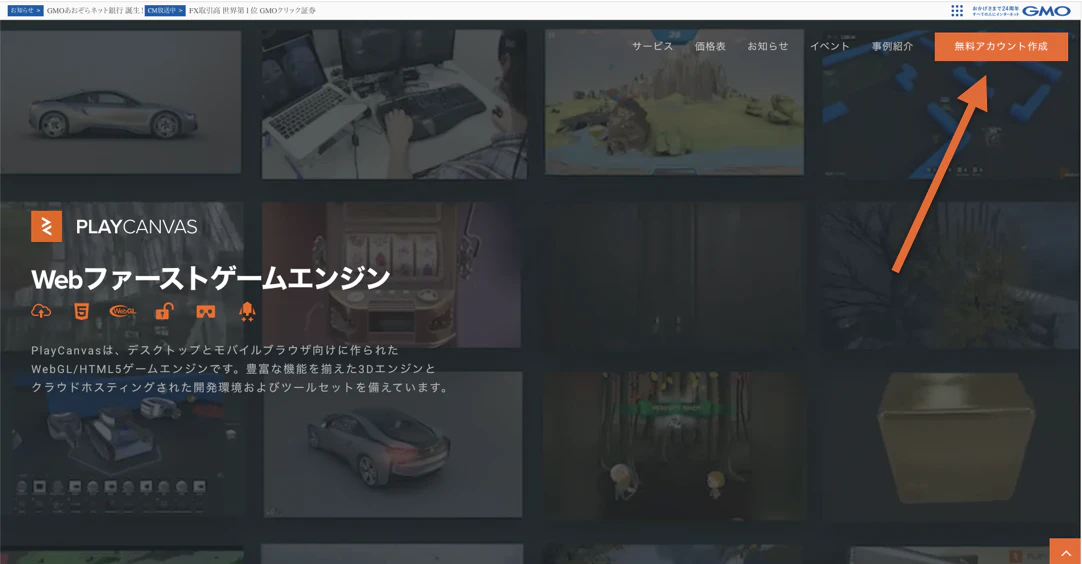Click the floating island landscape thumbnail
Viewport: 1082px width, 564px height.
coord(674,101)
